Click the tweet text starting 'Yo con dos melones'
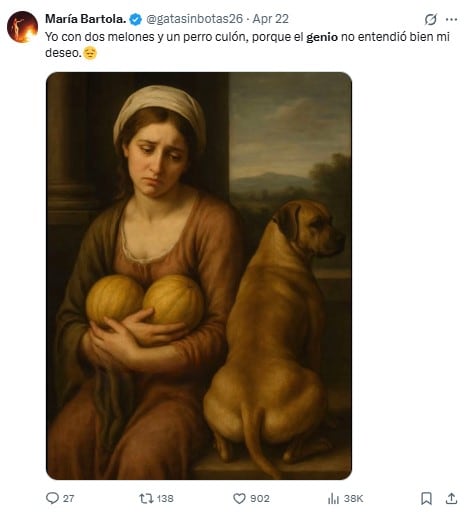 pos(247,44)
